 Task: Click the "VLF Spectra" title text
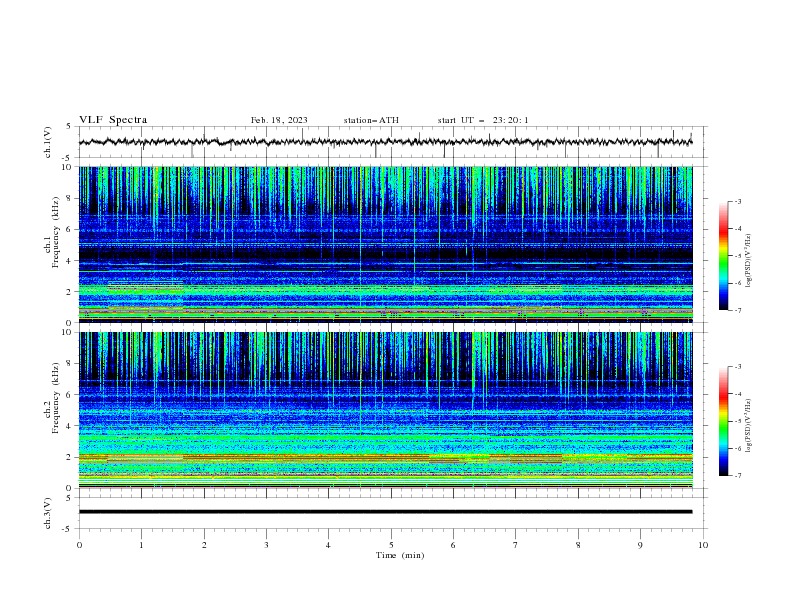[x=113, y=120]
